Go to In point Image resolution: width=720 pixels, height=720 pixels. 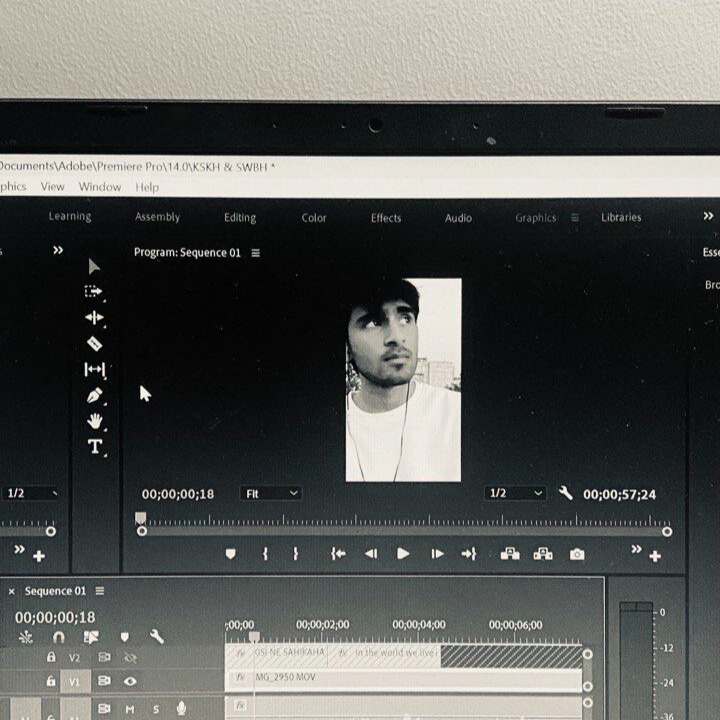coord(338,554)
